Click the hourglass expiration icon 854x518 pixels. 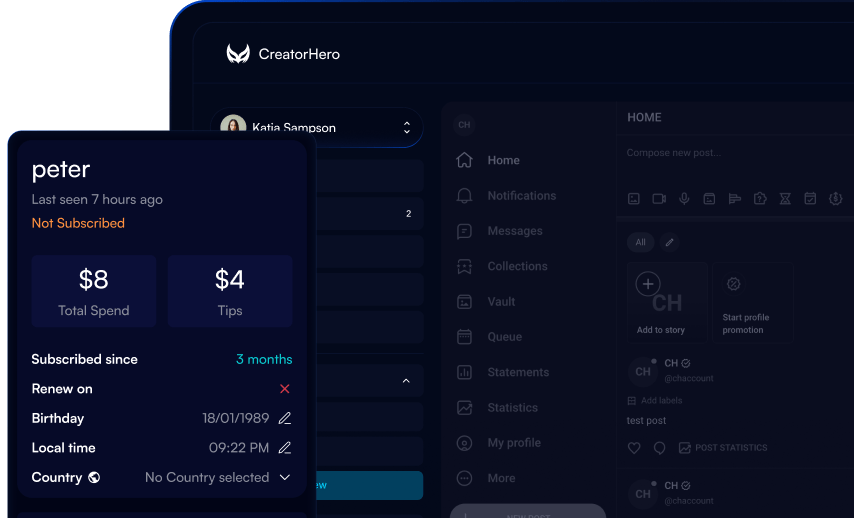pyautogui.click(x=785, y=199)
